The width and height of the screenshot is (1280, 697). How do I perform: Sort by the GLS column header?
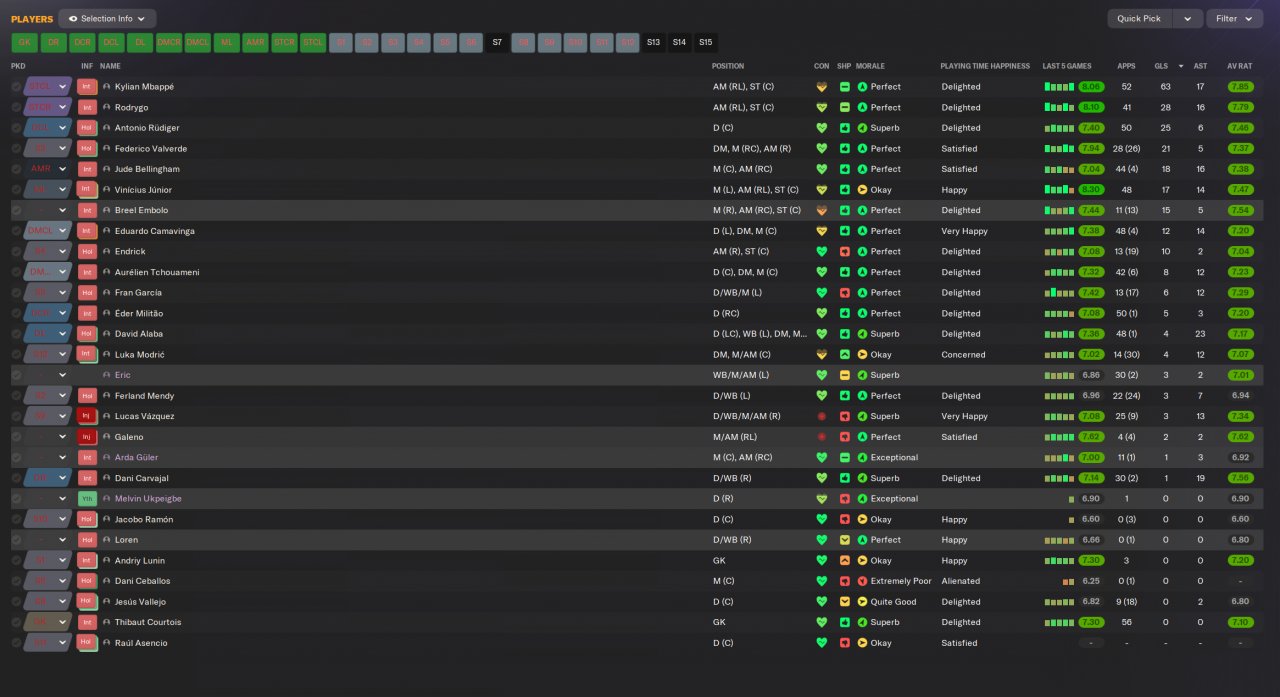[1160, 66]
